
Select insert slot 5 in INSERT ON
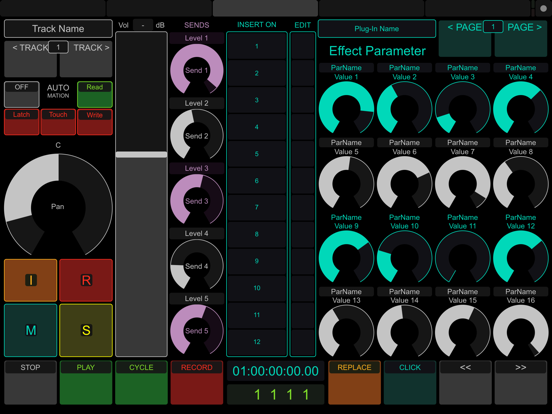click(257, 154)
